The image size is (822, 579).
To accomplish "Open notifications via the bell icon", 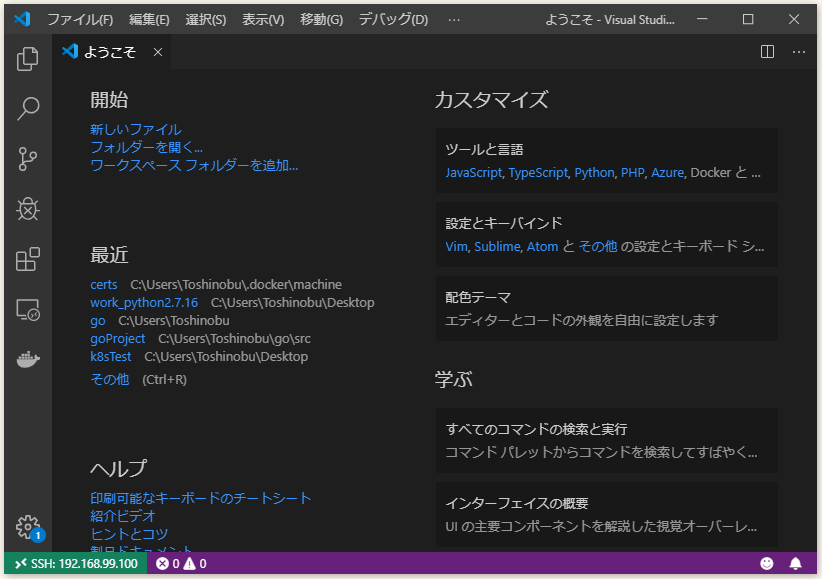I will tap(795, 563).
